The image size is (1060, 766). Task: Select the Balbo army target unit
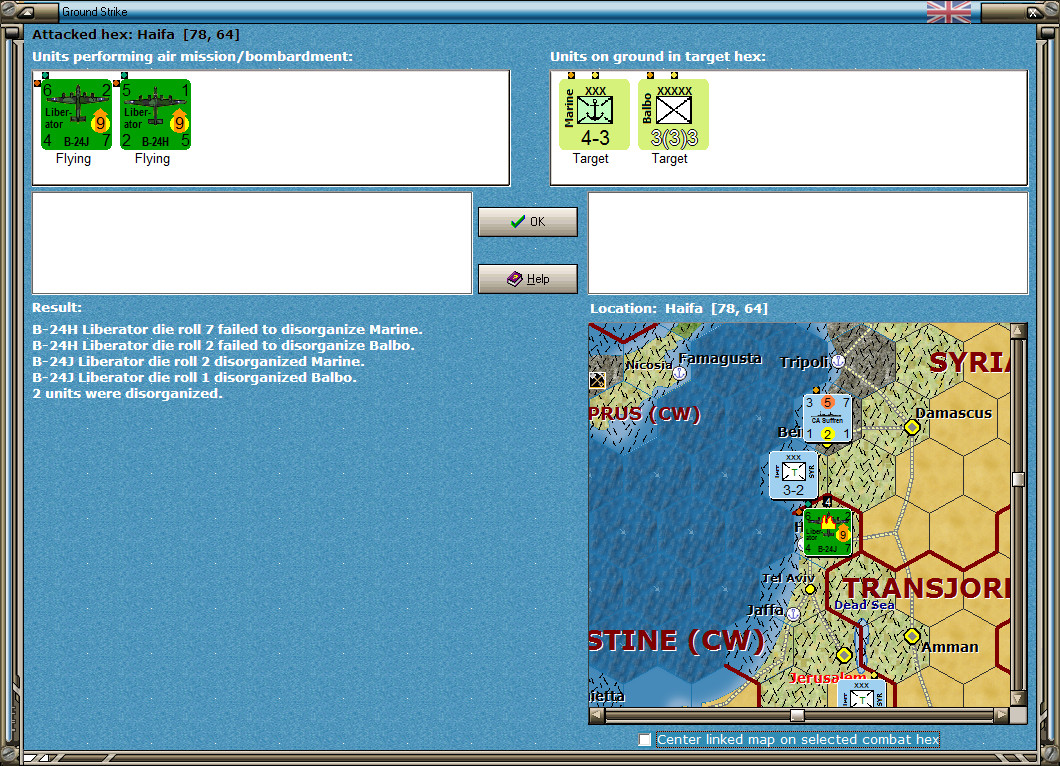click(673, 114)
